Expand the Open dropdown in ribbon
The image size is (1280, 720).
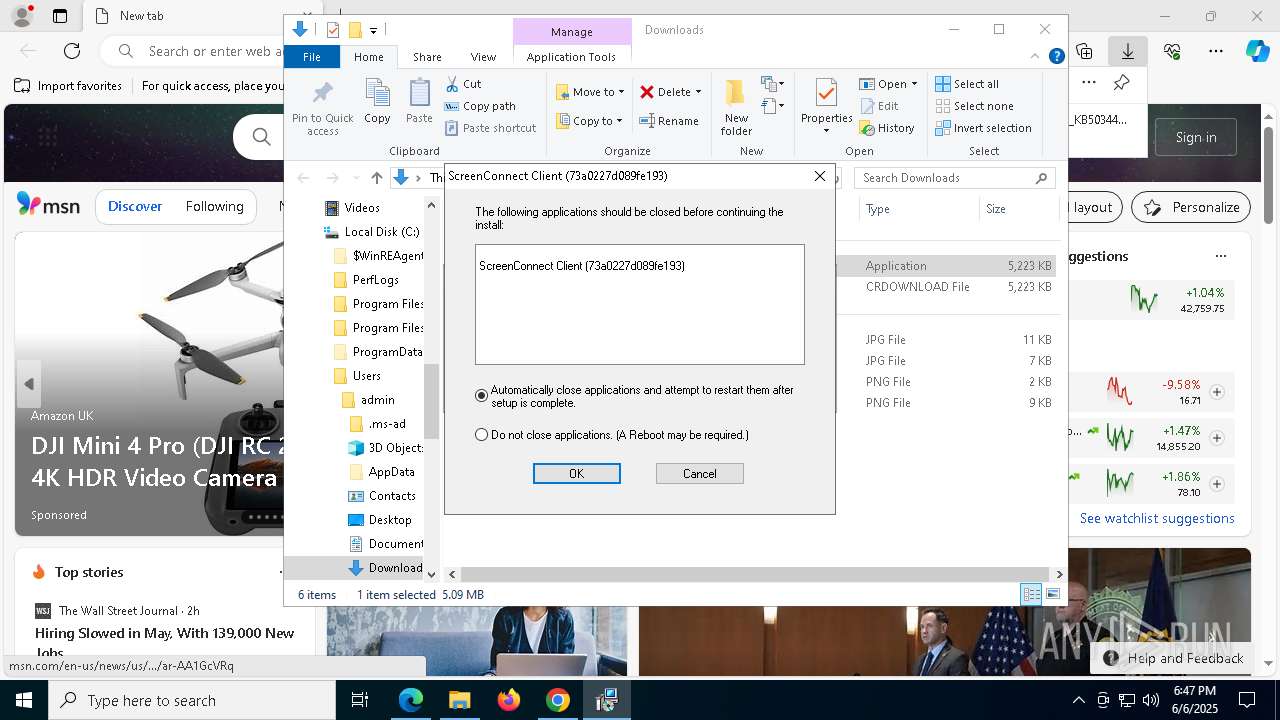(x=914, y=84)
